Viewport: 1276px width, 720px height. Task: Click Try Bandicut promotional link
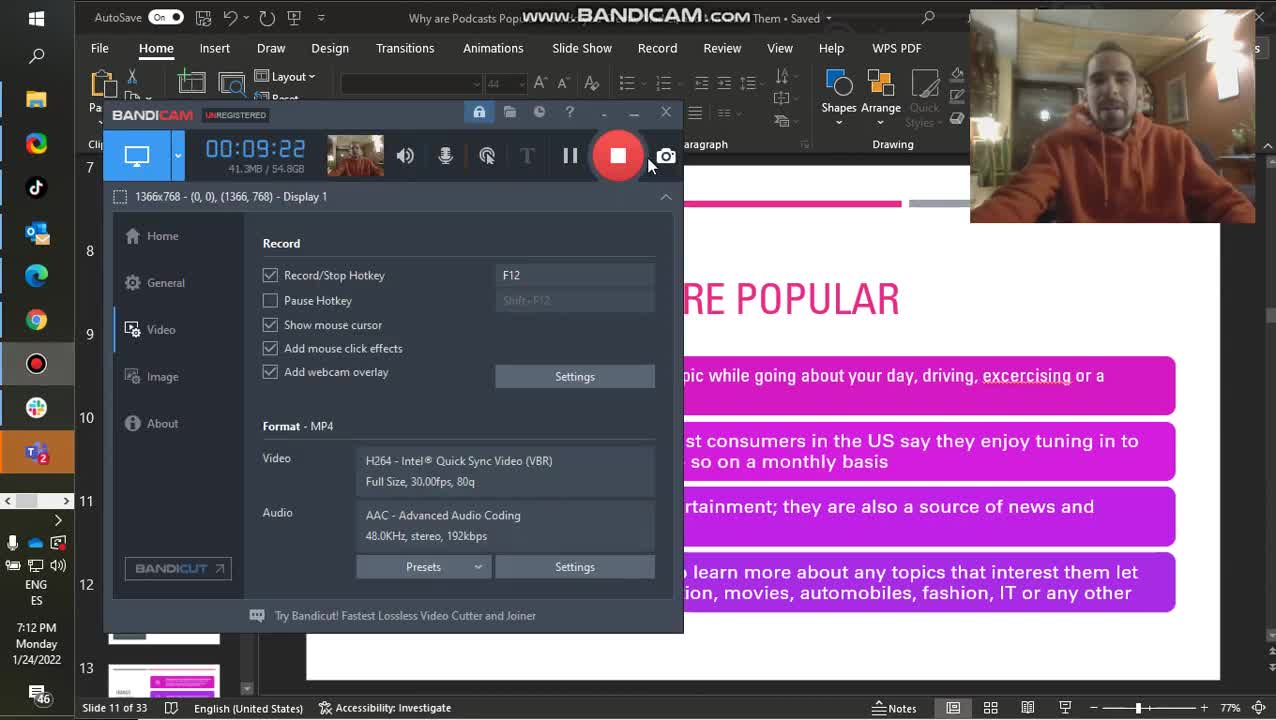(x=405, y=616)
